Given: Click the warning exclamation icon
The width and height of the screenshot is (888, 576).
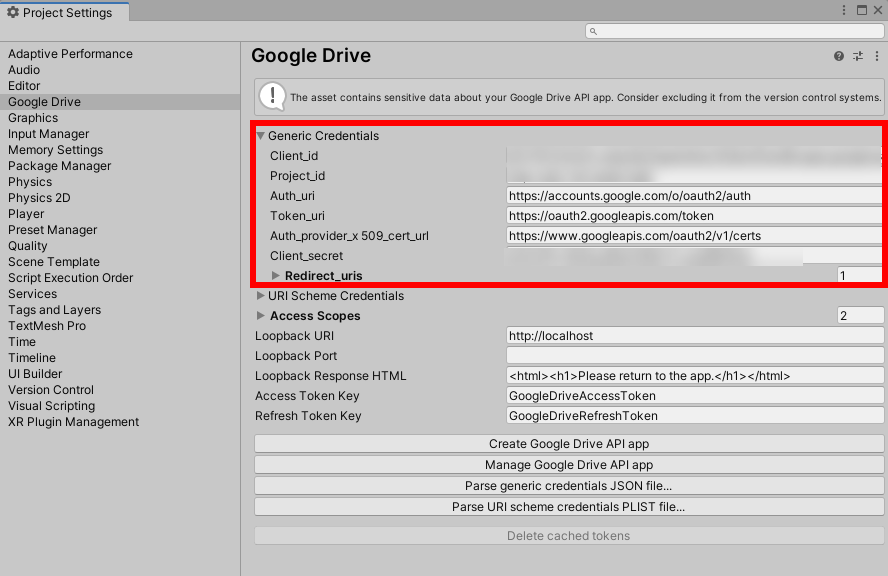Looking at the screenshot, I should pyautogui.click(x=272, y=96).
